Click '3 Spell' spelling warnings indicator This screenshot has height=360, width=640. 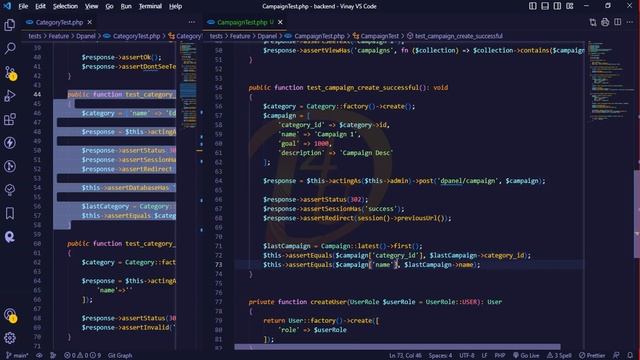click(x=559, y=356)
